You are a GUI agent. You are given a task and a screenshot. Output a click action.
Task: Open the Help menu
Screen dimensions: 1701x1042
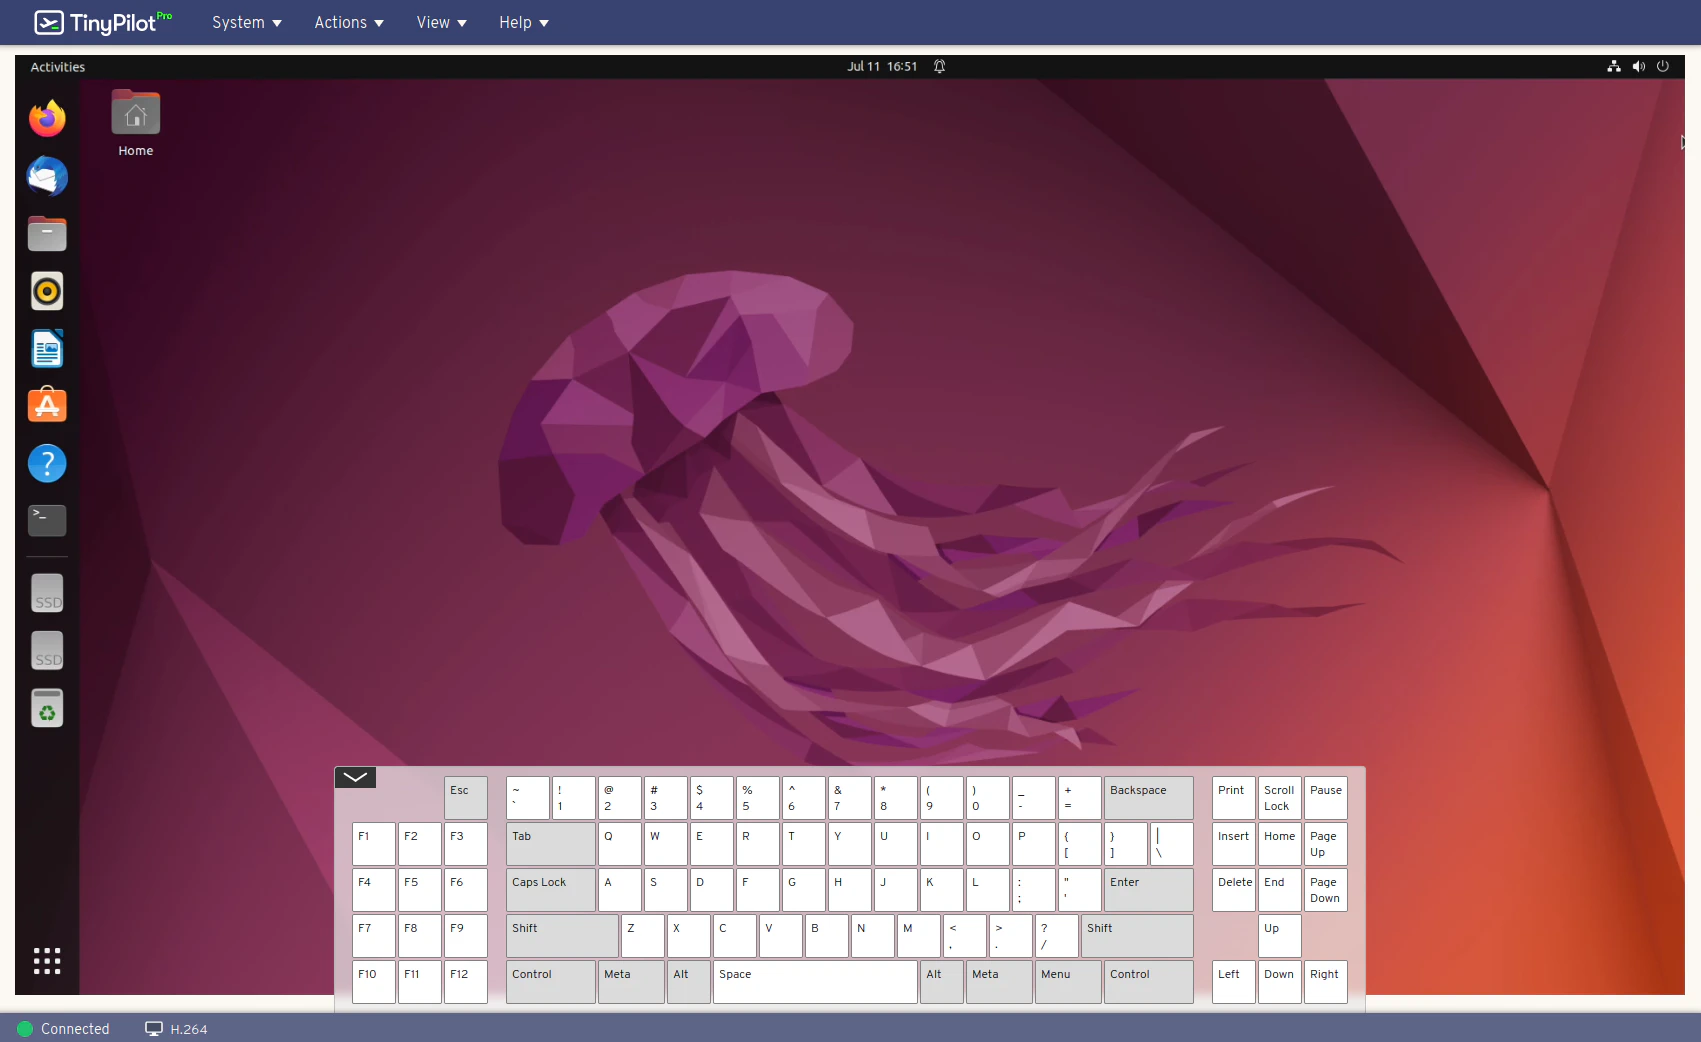tap(524, 22)
